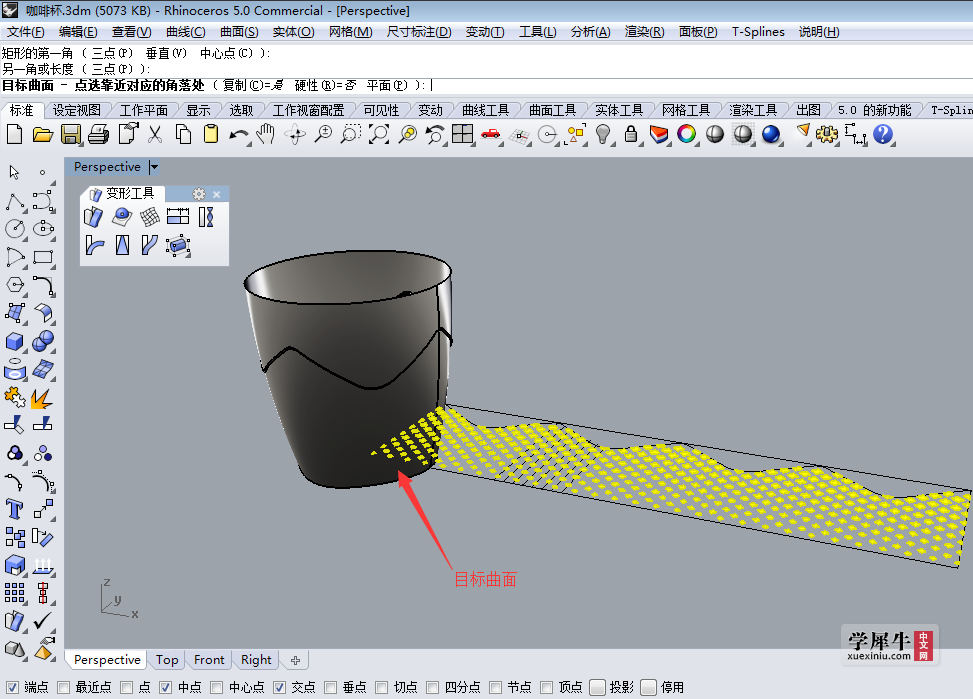Select the Text tool T icon
Viewport: 973px width, 699px height.
[14, 510]
